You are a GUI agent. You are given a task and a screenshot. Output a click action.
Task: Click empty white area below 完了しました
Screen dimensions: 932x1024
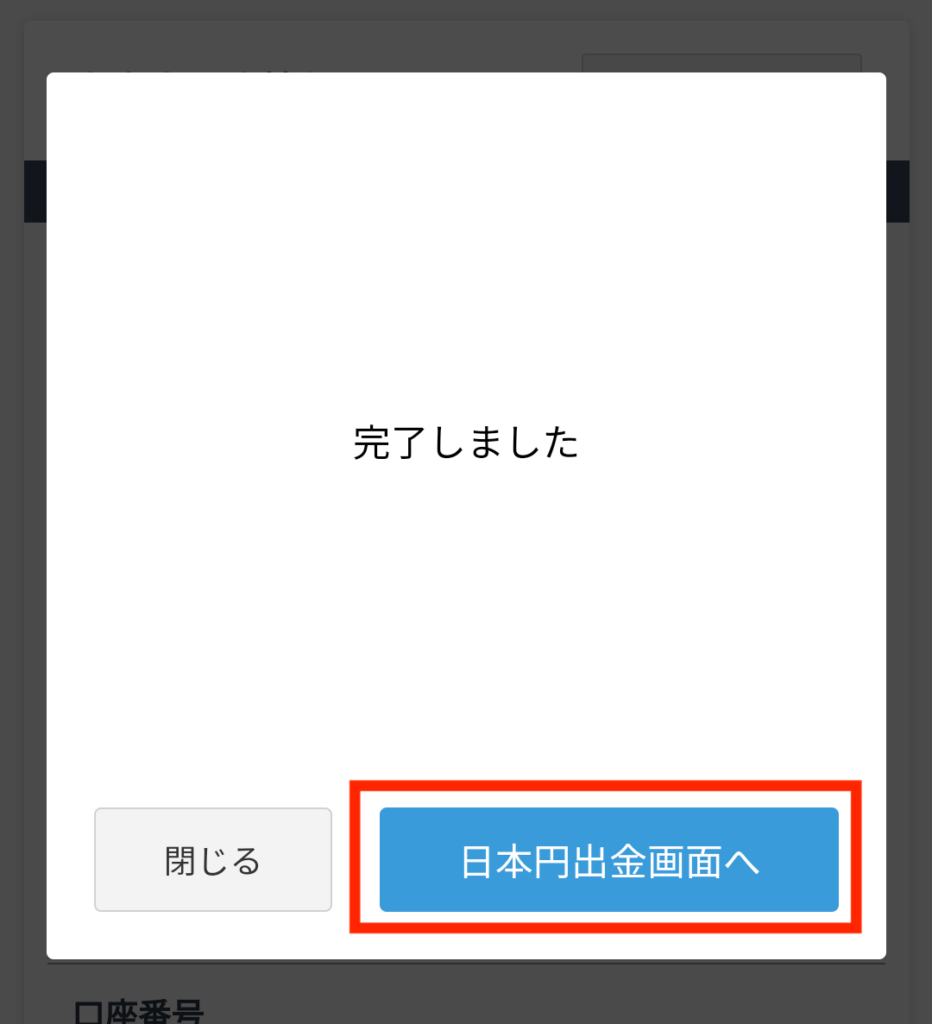pos(466,620)
